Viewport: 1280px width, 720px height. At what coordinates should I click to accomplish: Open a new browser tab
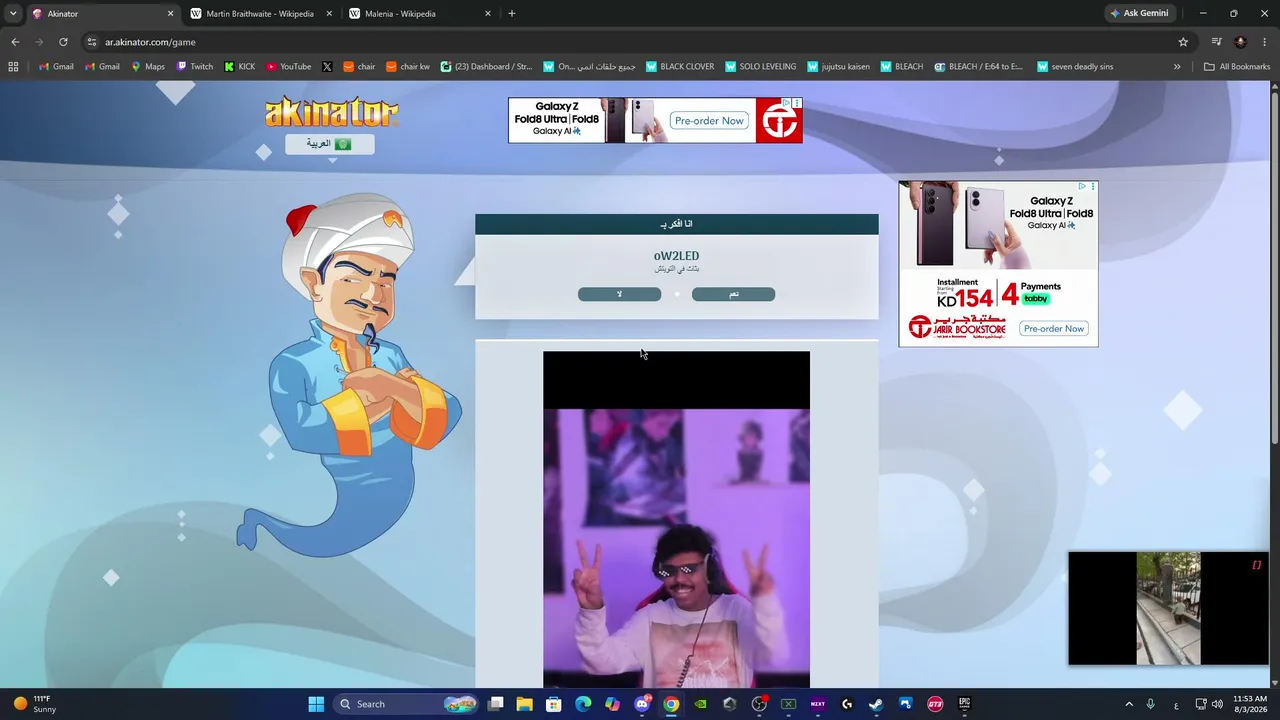pos(512,14)
